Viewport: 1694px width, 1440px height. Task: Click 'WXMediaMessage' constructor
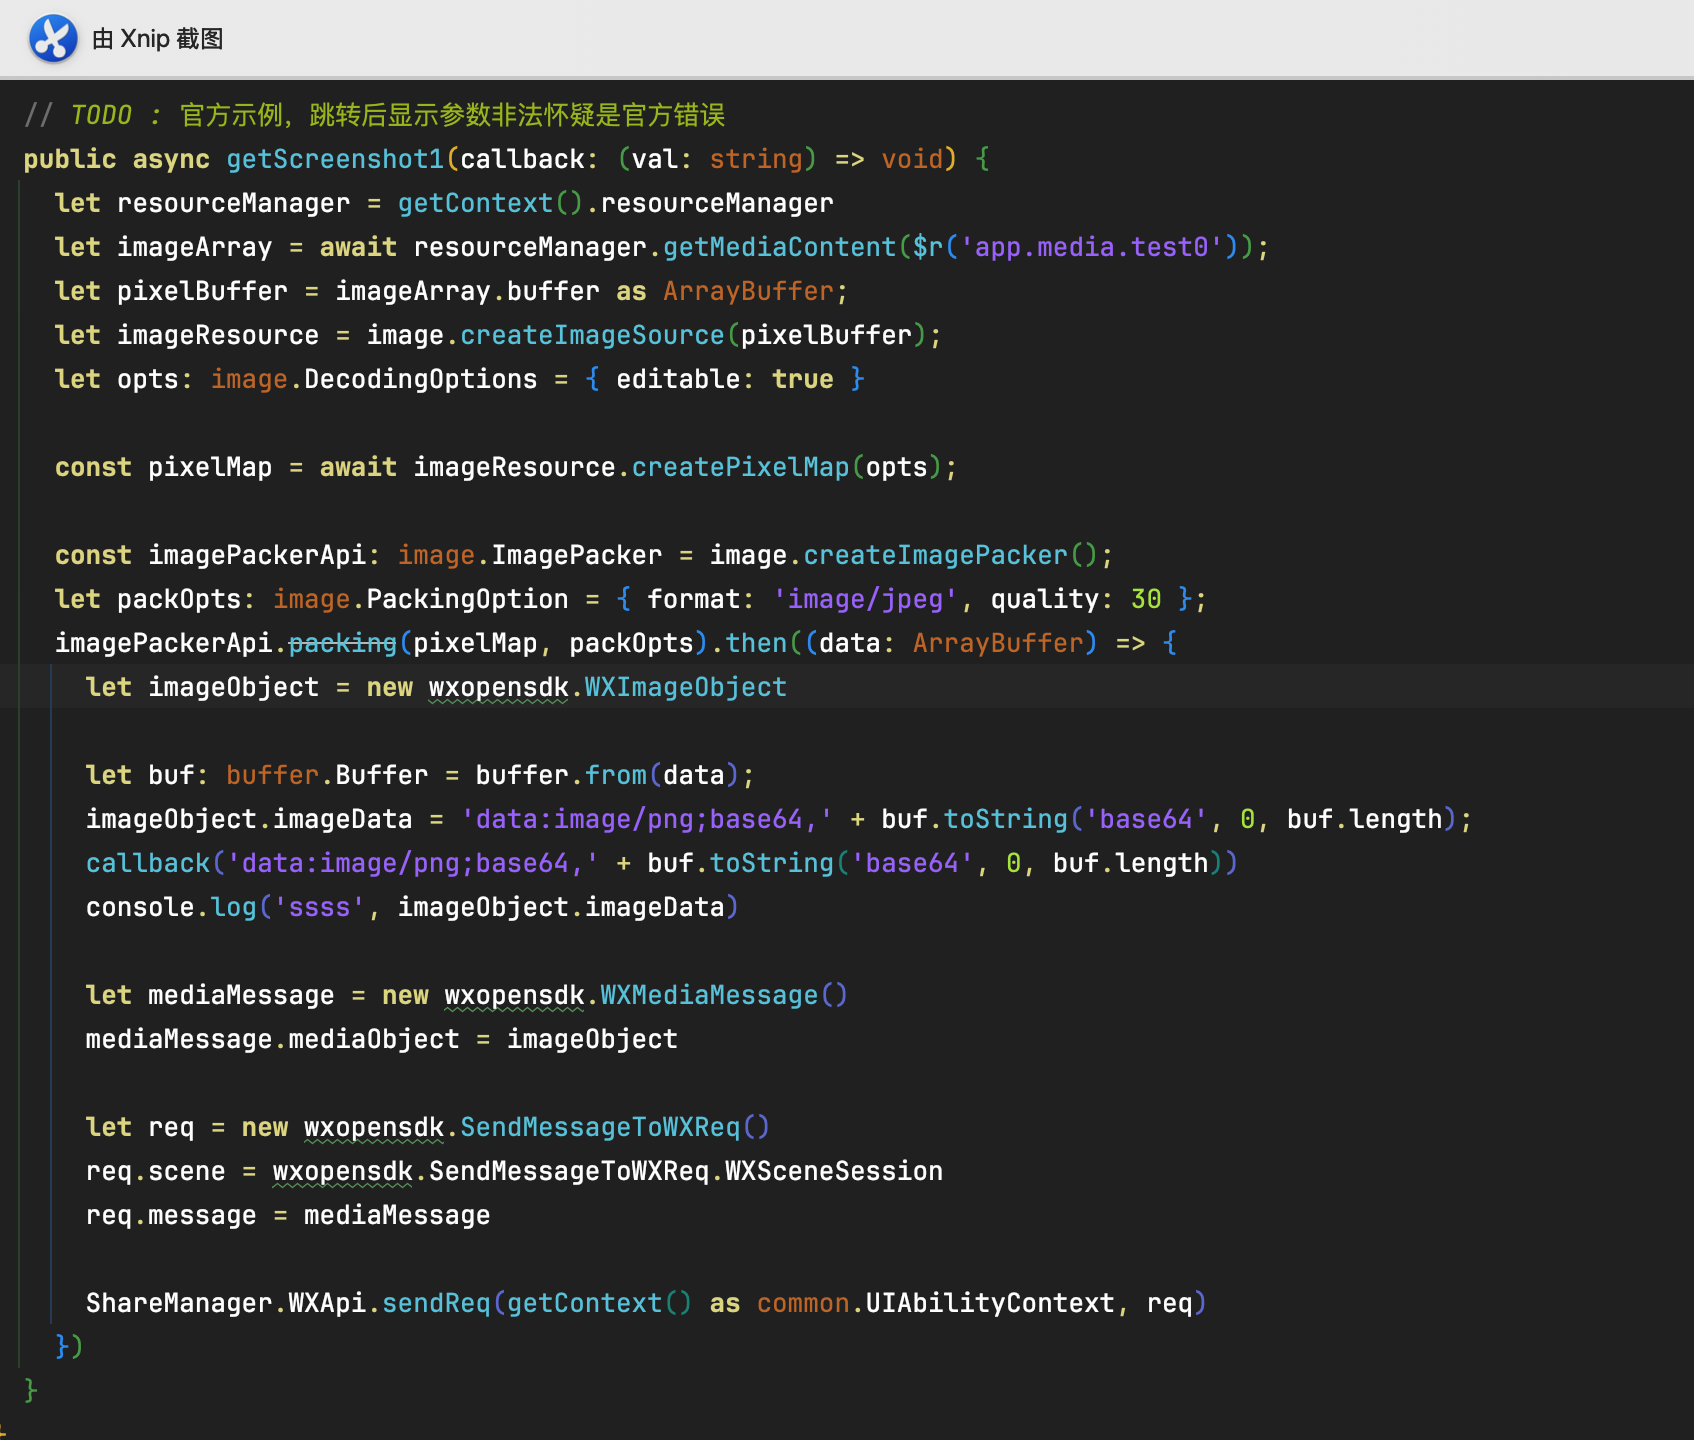[709, 995]
